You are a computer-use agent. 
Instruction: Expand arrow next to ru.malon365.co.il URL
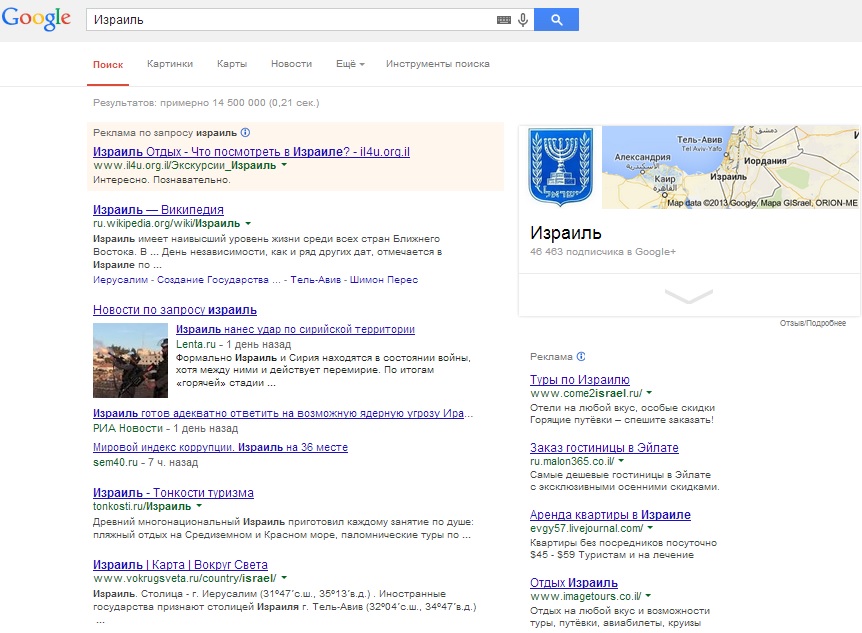pos(621,461)
